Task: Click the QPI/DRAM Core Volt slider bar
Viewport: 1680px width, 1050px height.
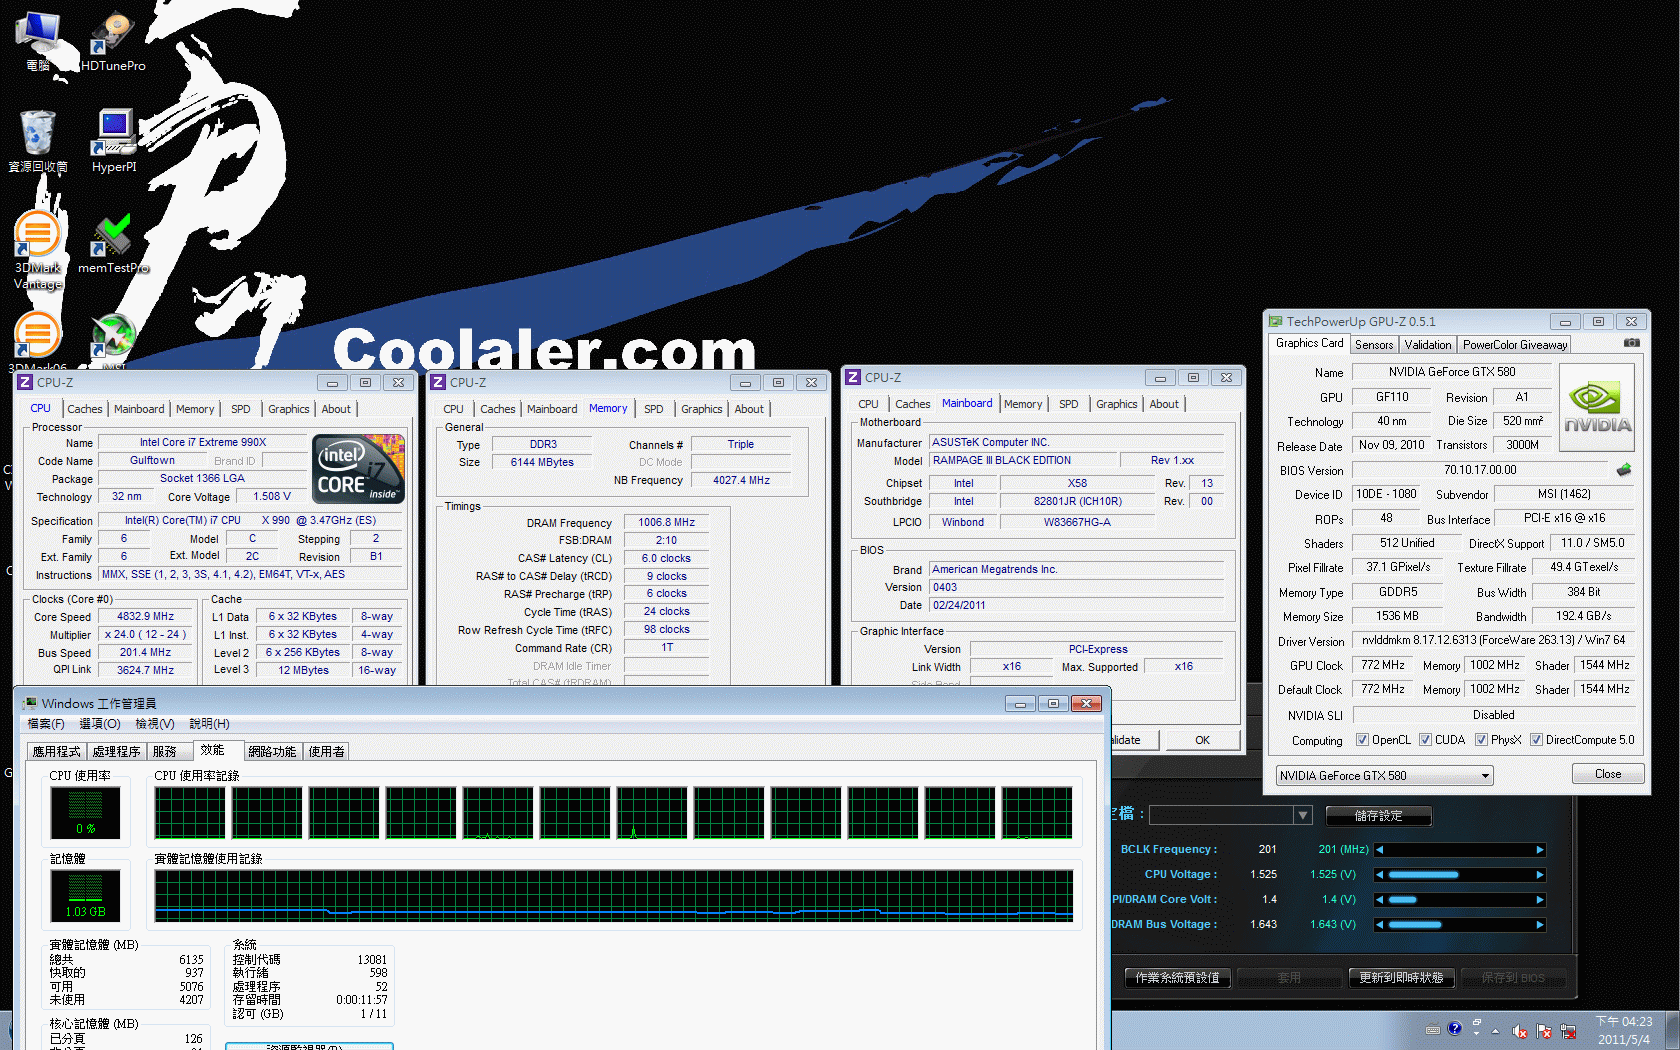Action: coord(1460,900)
